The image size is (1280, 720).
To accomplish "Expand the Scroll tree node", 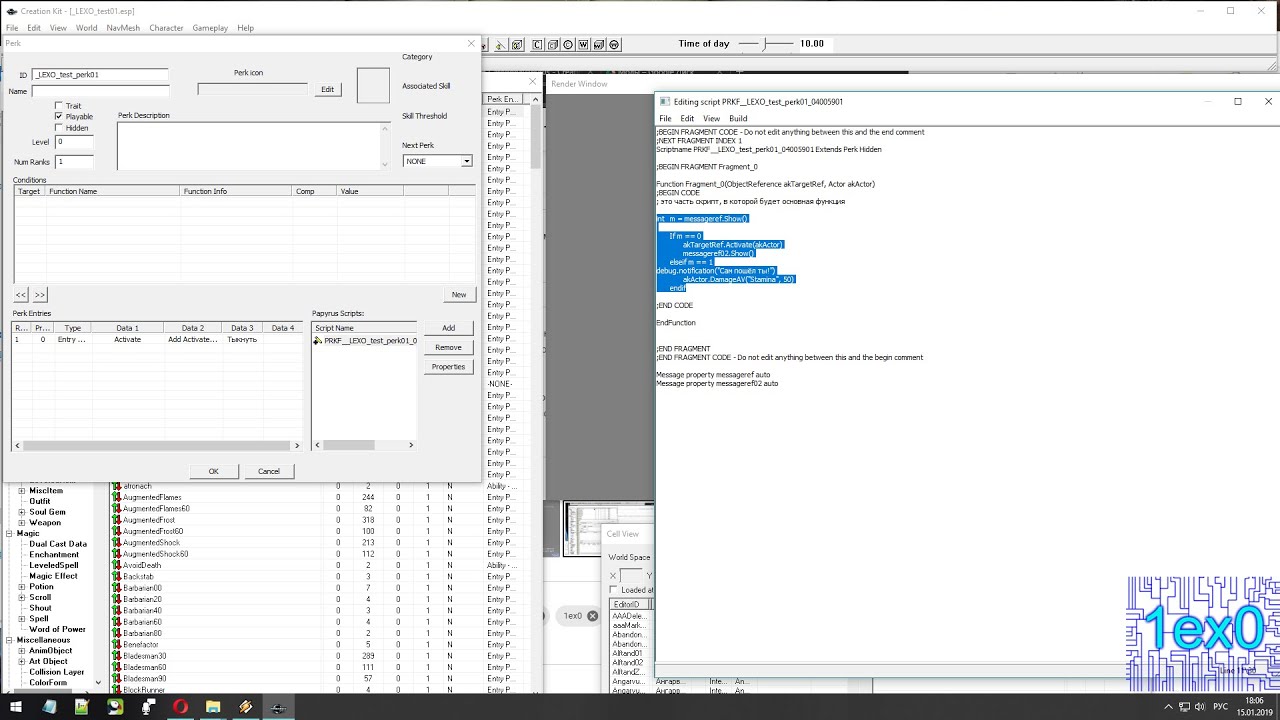I will [22, 597].
